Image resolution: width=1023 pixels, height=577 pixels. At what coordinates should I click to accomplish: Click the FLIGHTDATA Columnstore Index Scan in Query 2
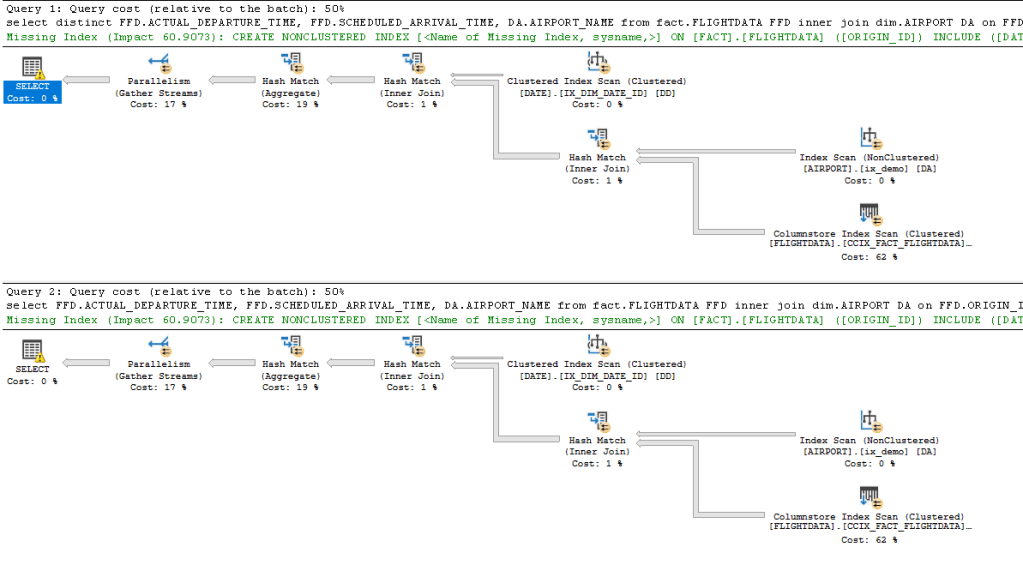click(x=869, y=497)
